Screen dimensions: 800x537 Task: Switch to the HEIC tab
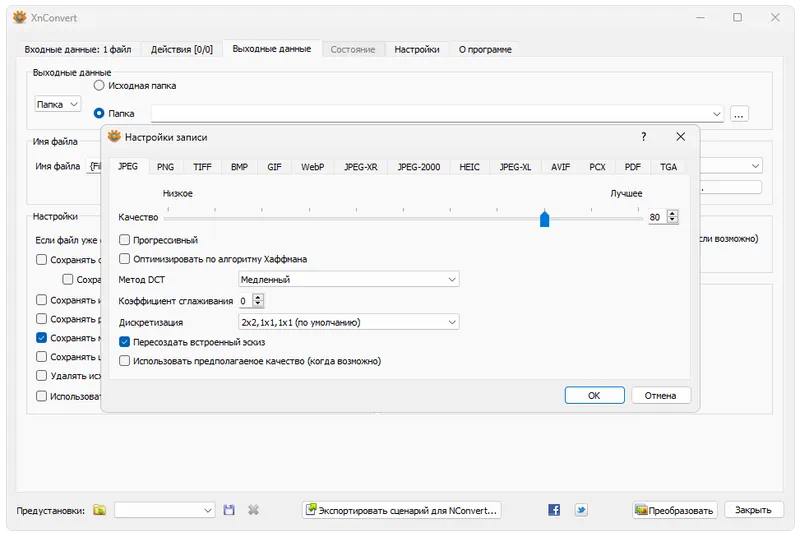[x=469, y=167]
